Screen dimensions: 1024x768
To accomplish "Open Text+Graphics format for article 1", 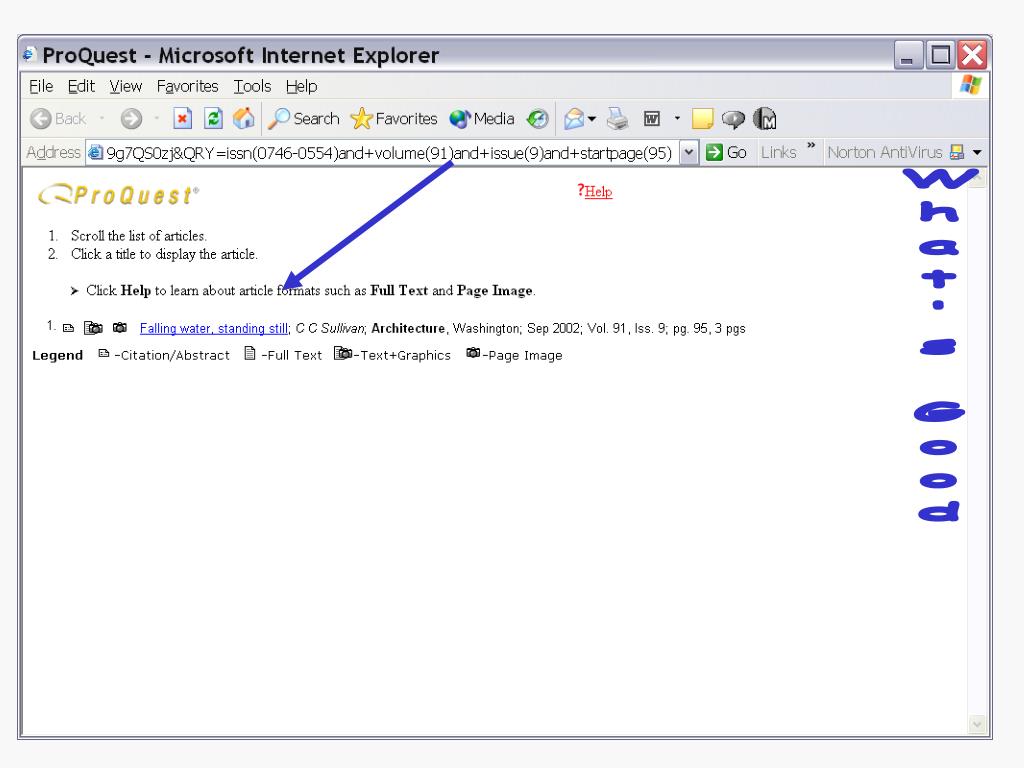I will pyautogui.click(x=93, y=327).
